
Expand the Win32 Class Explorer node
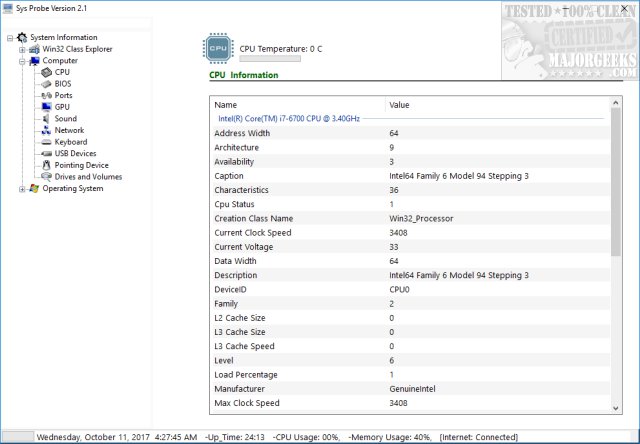click(x=22, y=49)
